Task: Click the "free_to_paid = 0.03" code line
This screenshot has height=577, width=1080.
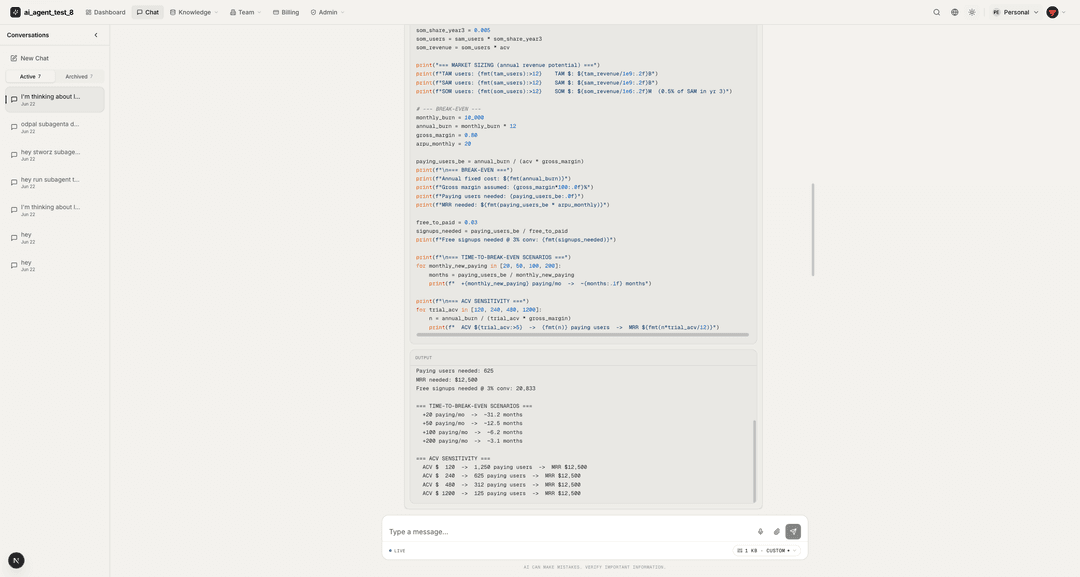Action: tap(446, 222)
